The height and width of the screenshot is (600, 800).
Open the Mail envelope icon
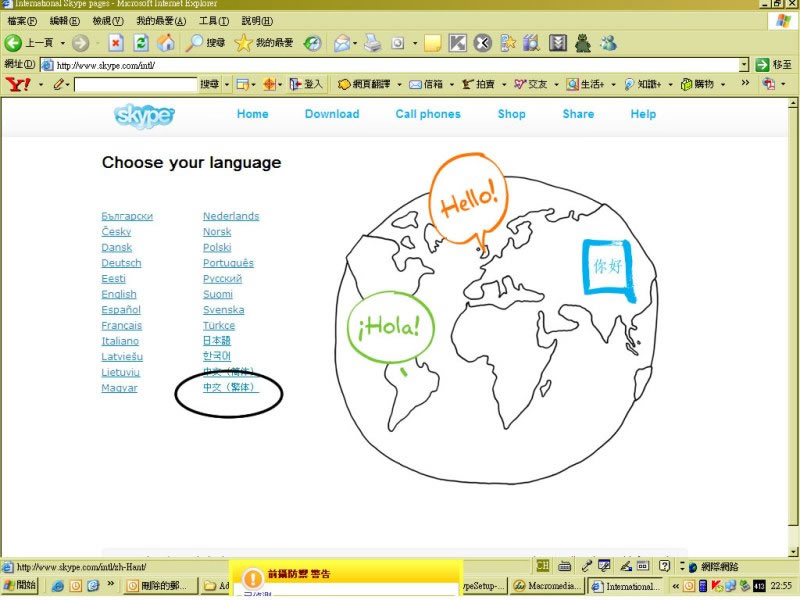[342, 43]
